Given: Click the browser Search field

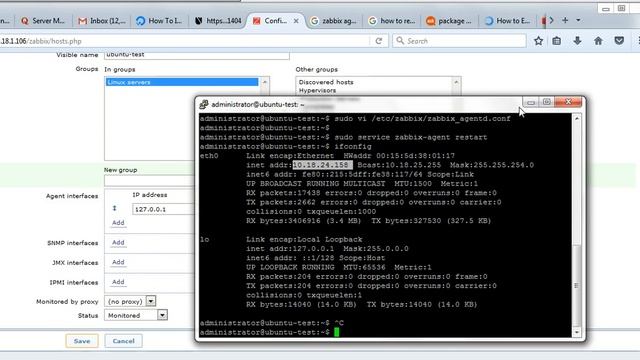Looking at the screenshot, I should [459, 41].
